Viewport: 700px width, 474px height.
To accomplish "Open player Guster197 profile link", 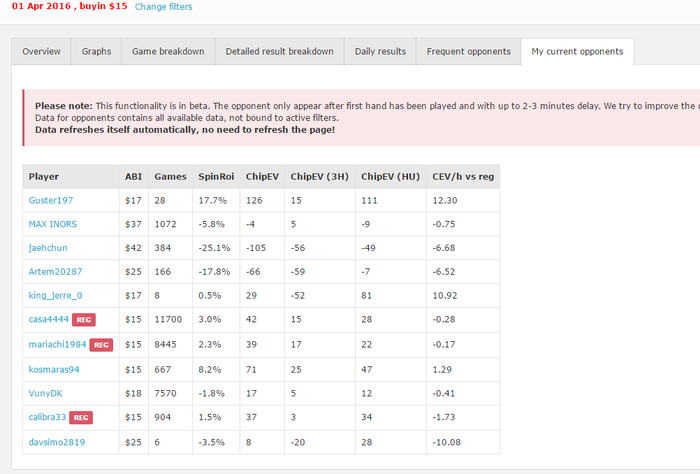I will click(51, 200).
